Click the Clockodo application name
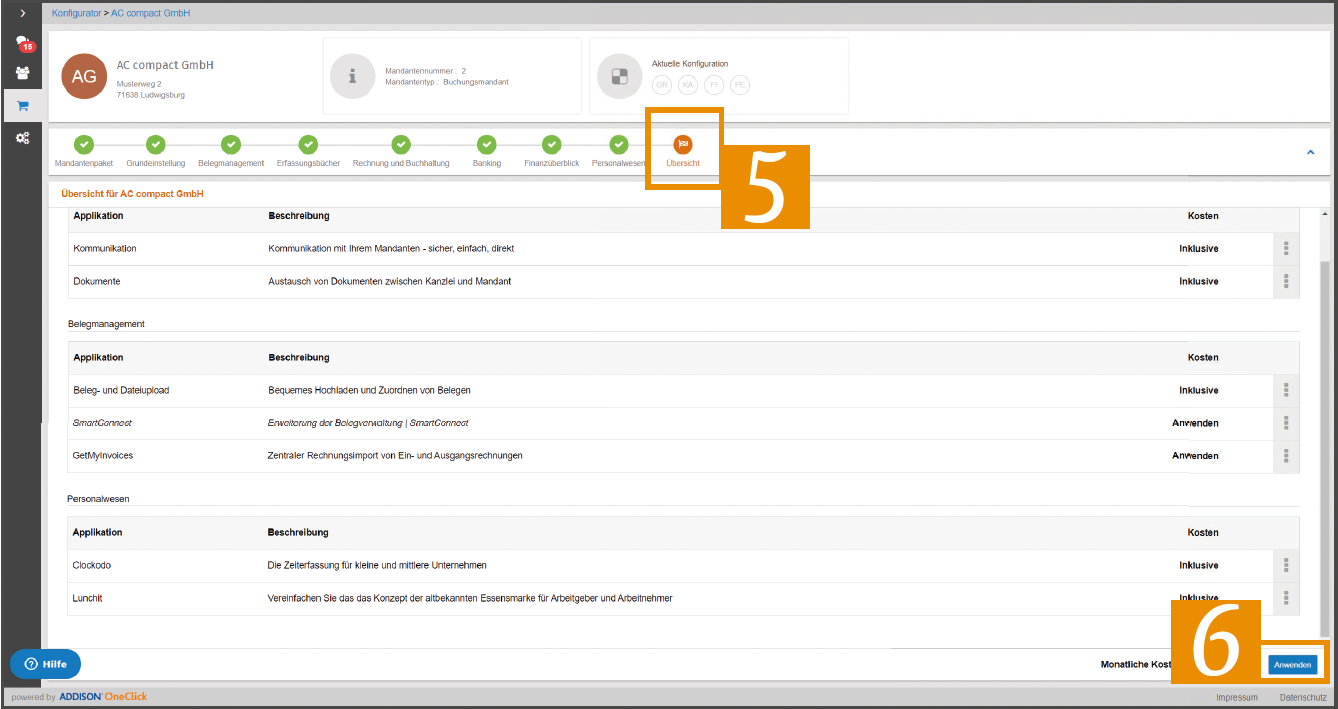 (92, 565)
